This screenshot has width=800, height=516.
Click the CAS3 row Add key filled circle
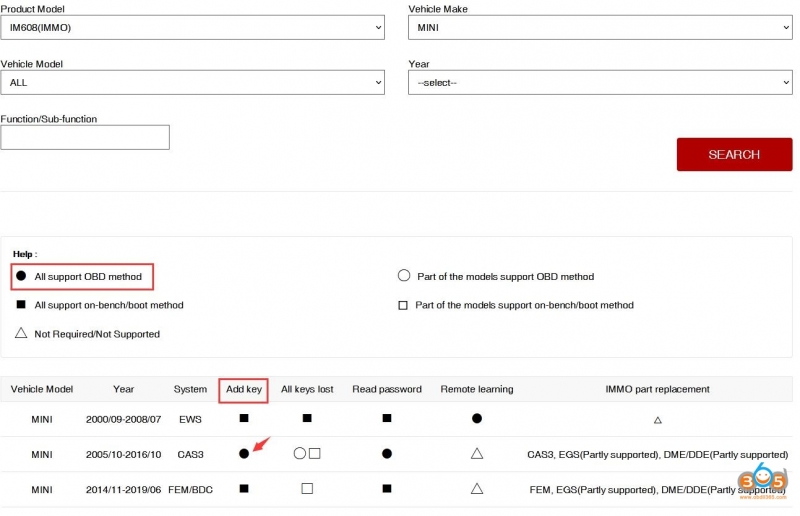point(244,453)
